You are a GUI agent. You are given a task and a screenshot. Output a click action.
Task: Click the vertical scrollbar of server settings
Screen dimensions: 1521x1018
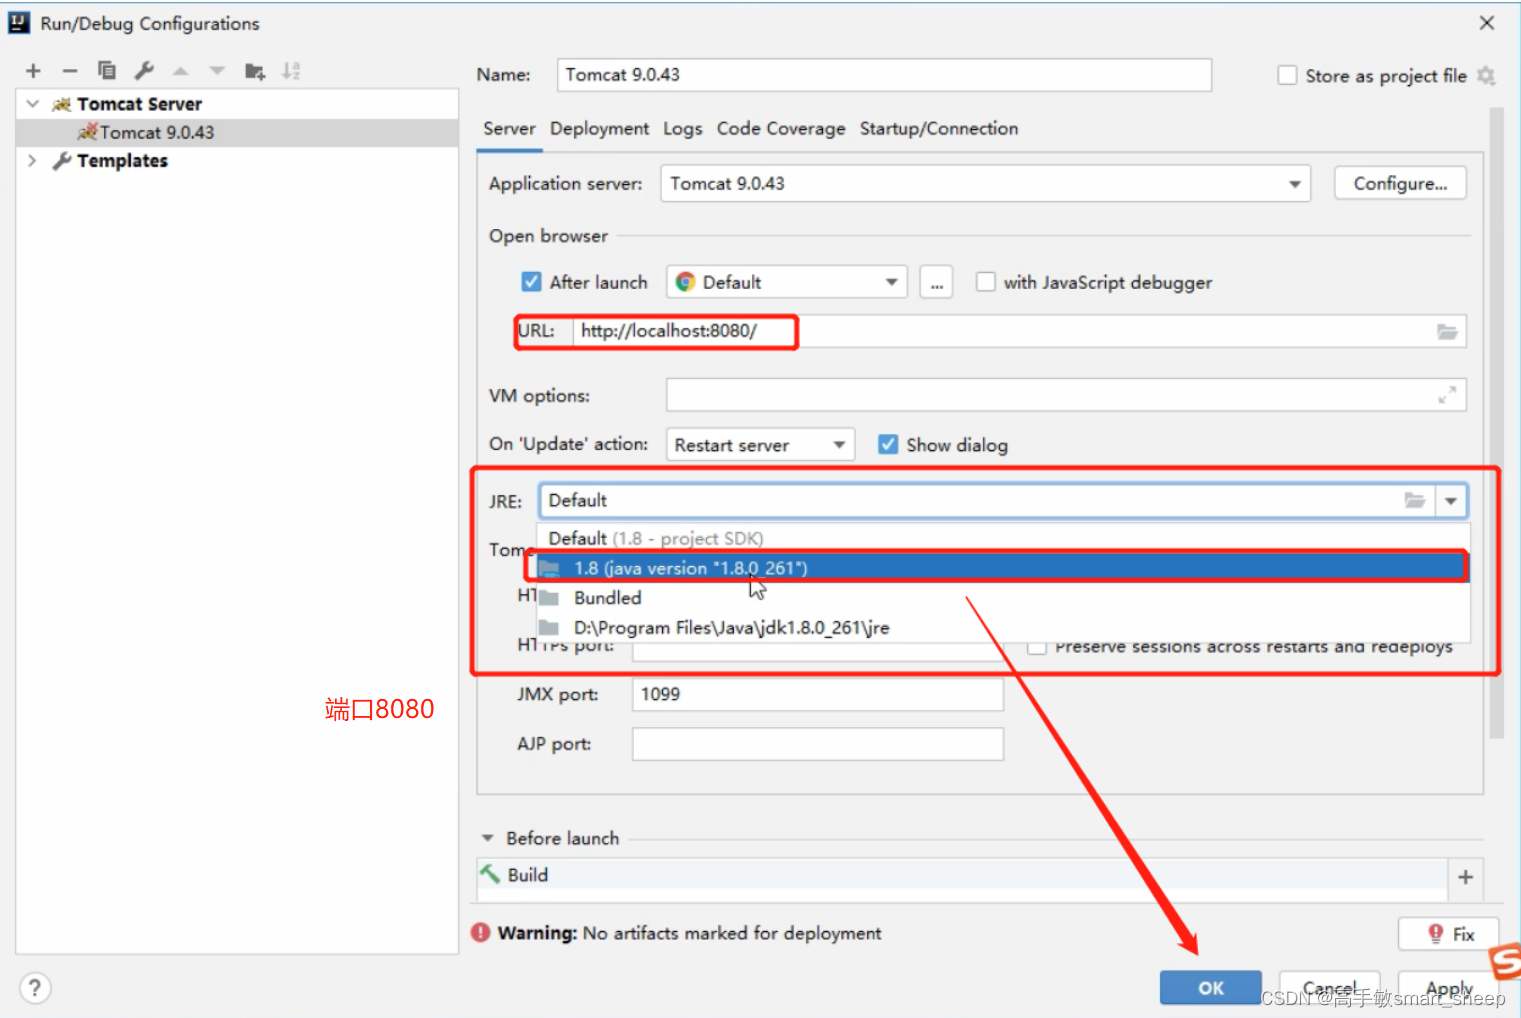(x=1497, y=423)
